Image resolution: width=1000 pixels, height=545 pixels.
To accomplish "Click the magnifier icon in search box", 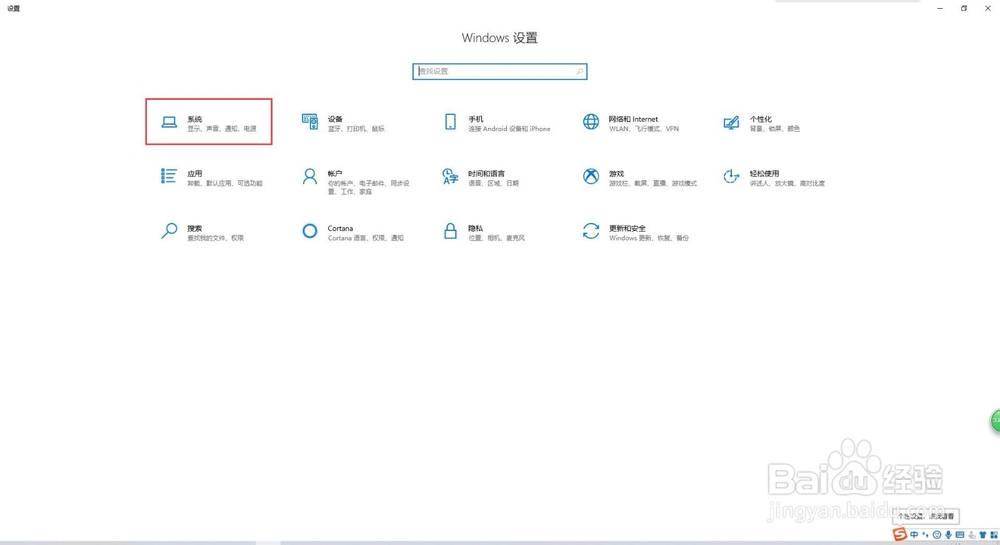I will 579,71.
